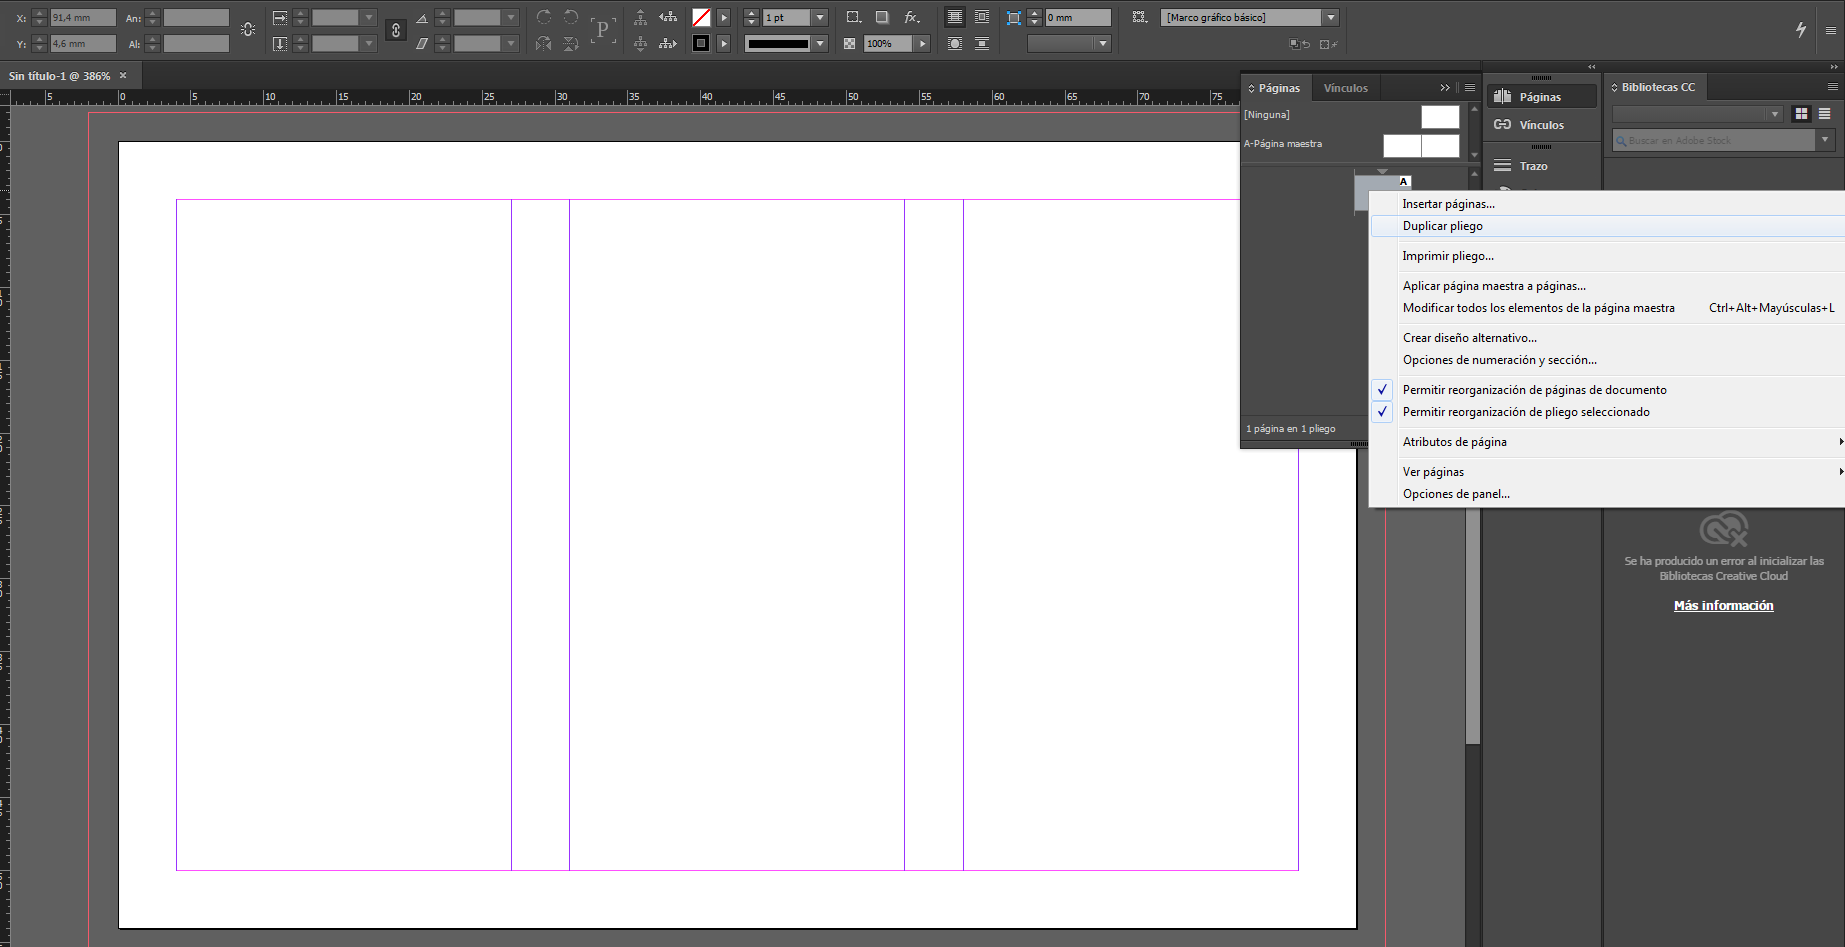Screen dimensions: 1845x947
Task: Click the 0 mm value field
Action: click(1078, 17)
